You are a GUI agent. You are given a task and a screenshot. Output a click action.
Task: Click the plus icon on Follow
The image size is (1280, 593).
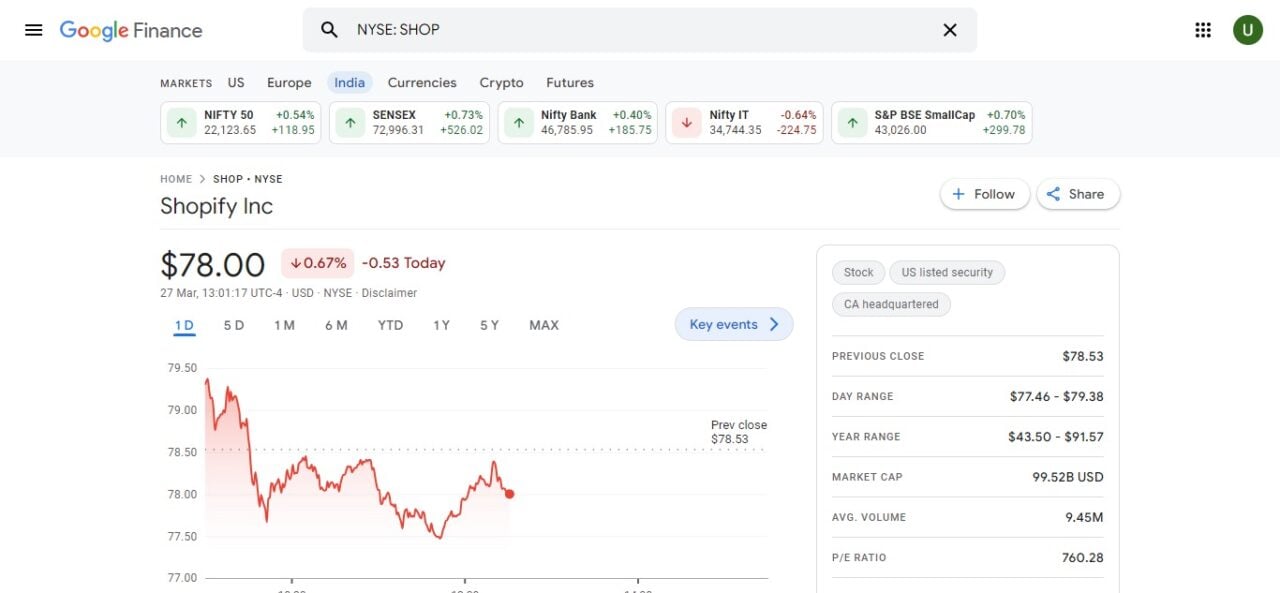(x=958, y=194)
